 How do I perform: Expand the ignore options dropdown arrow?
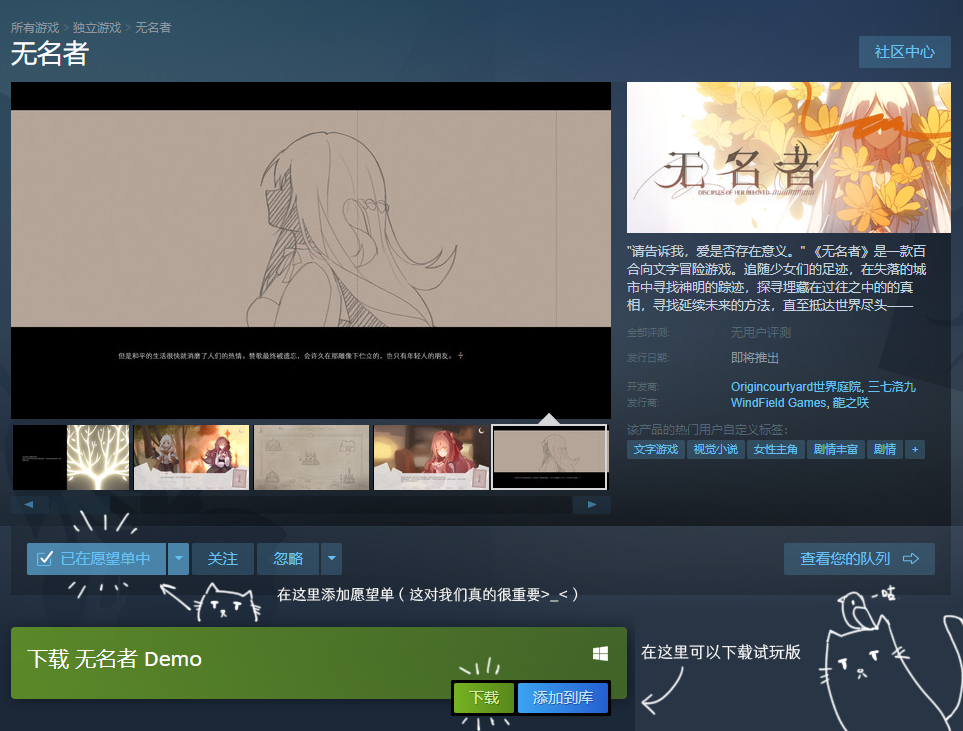point(331,558)
